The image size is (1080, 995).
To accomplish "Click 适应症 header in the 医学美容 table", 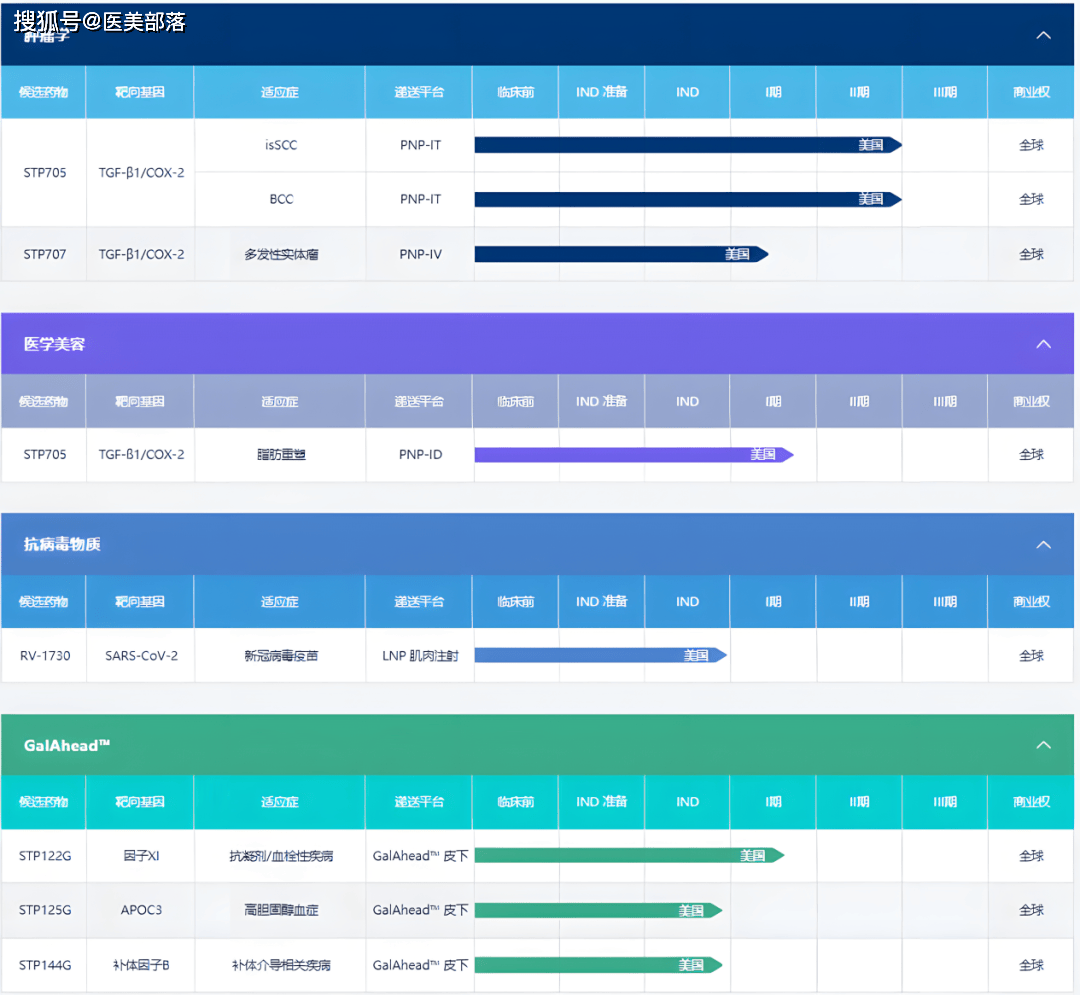I will point(280,401).
